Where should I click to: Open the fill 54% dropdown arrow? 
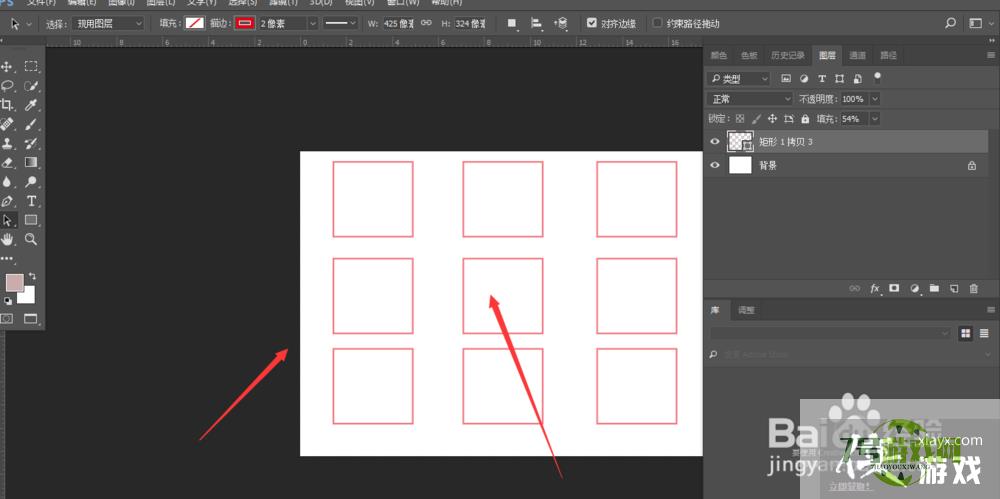pos(874,119)
